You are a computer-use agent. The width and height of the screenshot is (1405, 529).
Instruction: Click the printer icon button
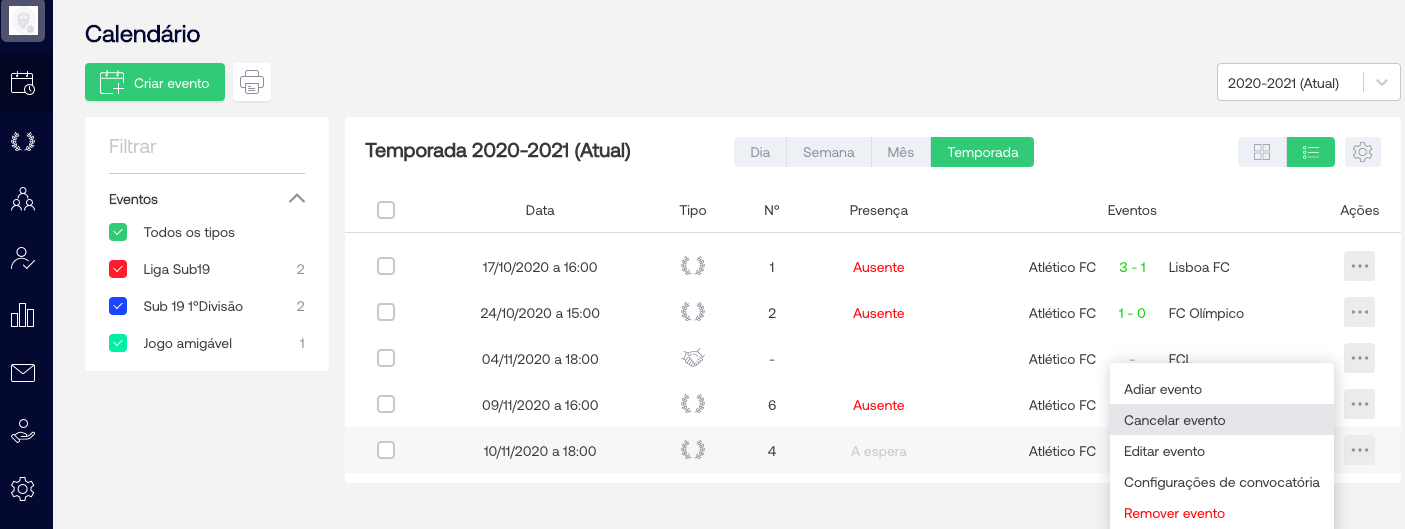[x=252, y=83]
